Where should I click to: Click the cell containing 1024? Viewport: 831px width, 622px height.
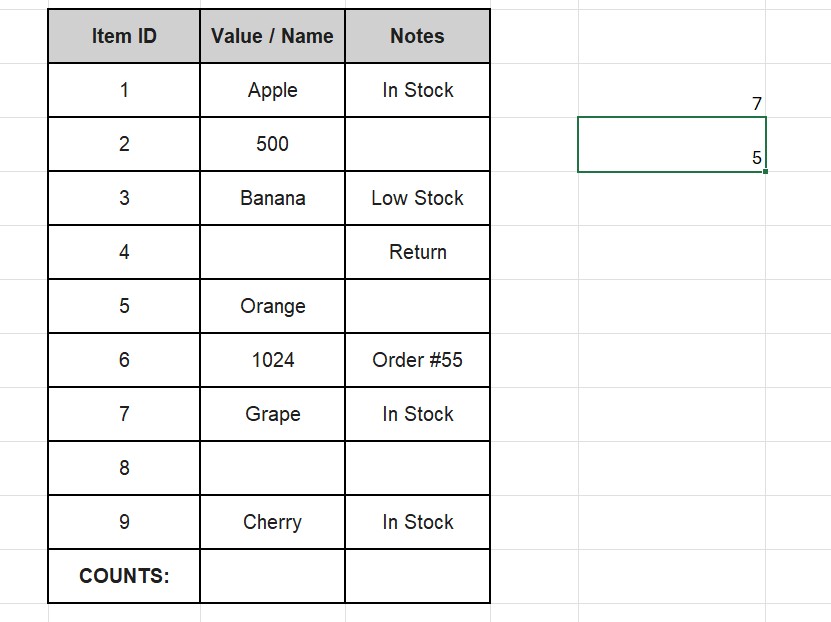tap(272, 360)
